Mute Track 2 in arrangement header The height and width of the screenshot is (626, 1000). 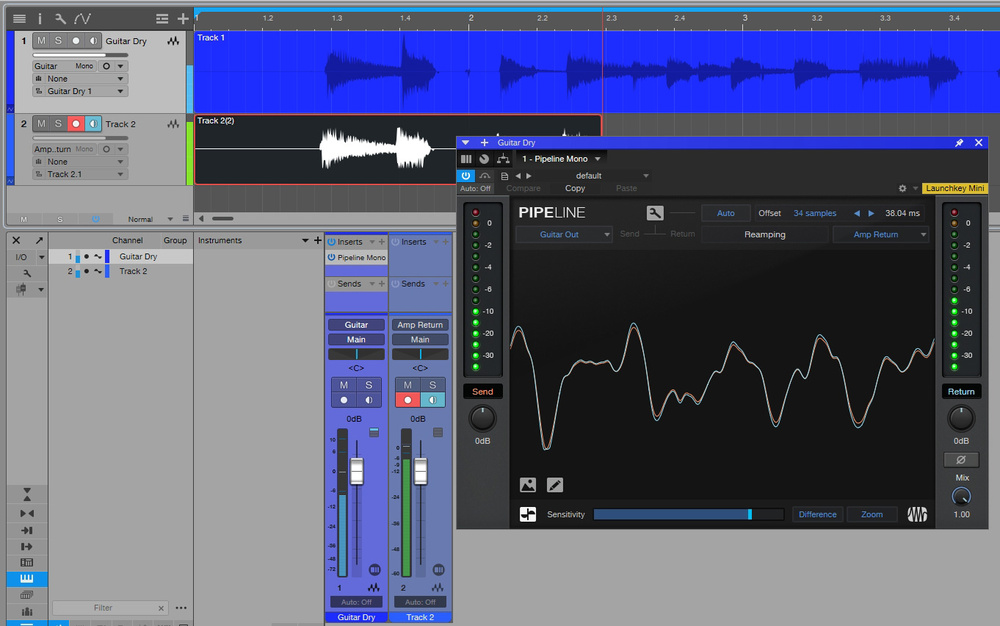click(41, 124)
